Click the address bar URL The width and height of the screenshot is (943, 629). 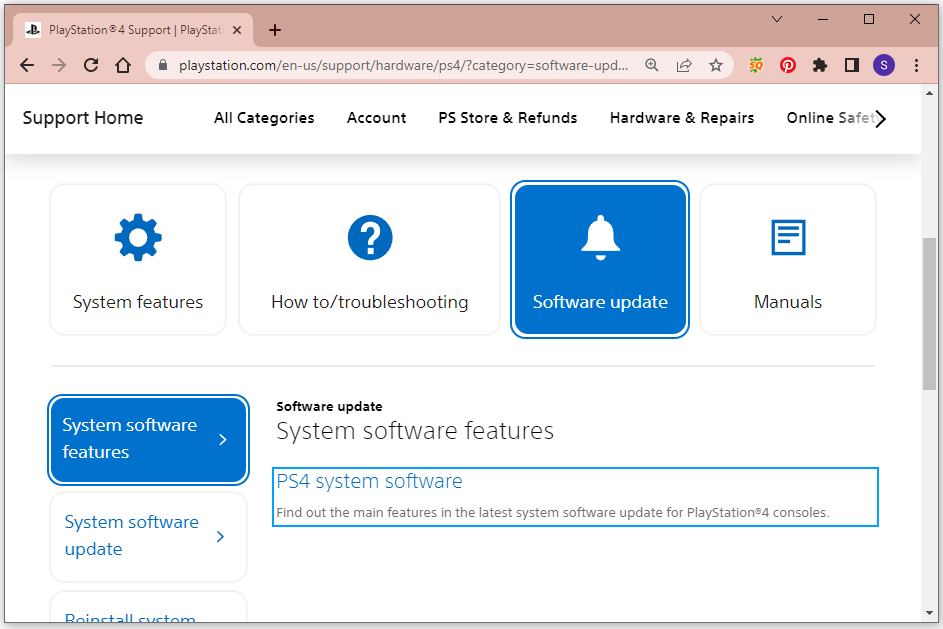(403, 65)
